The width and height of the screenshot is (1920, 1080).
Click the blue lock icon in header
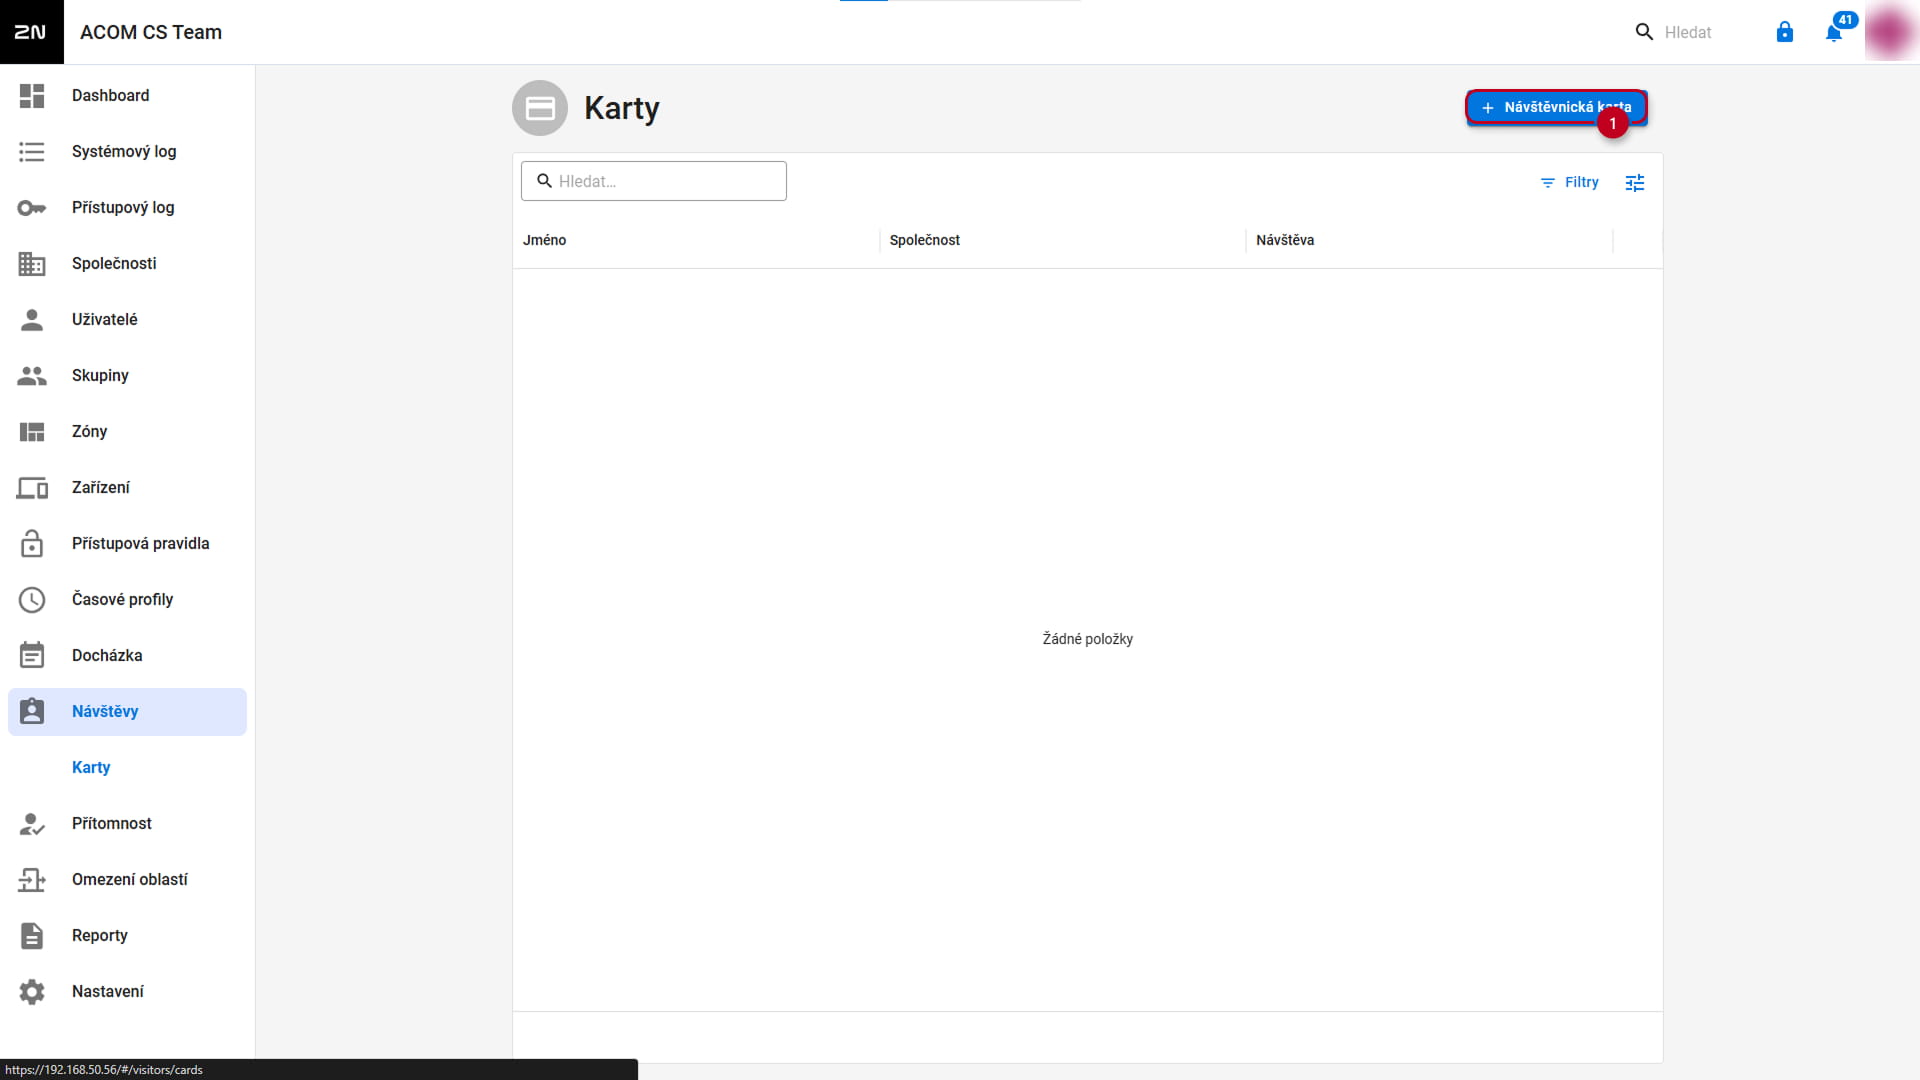(1785, 32)
